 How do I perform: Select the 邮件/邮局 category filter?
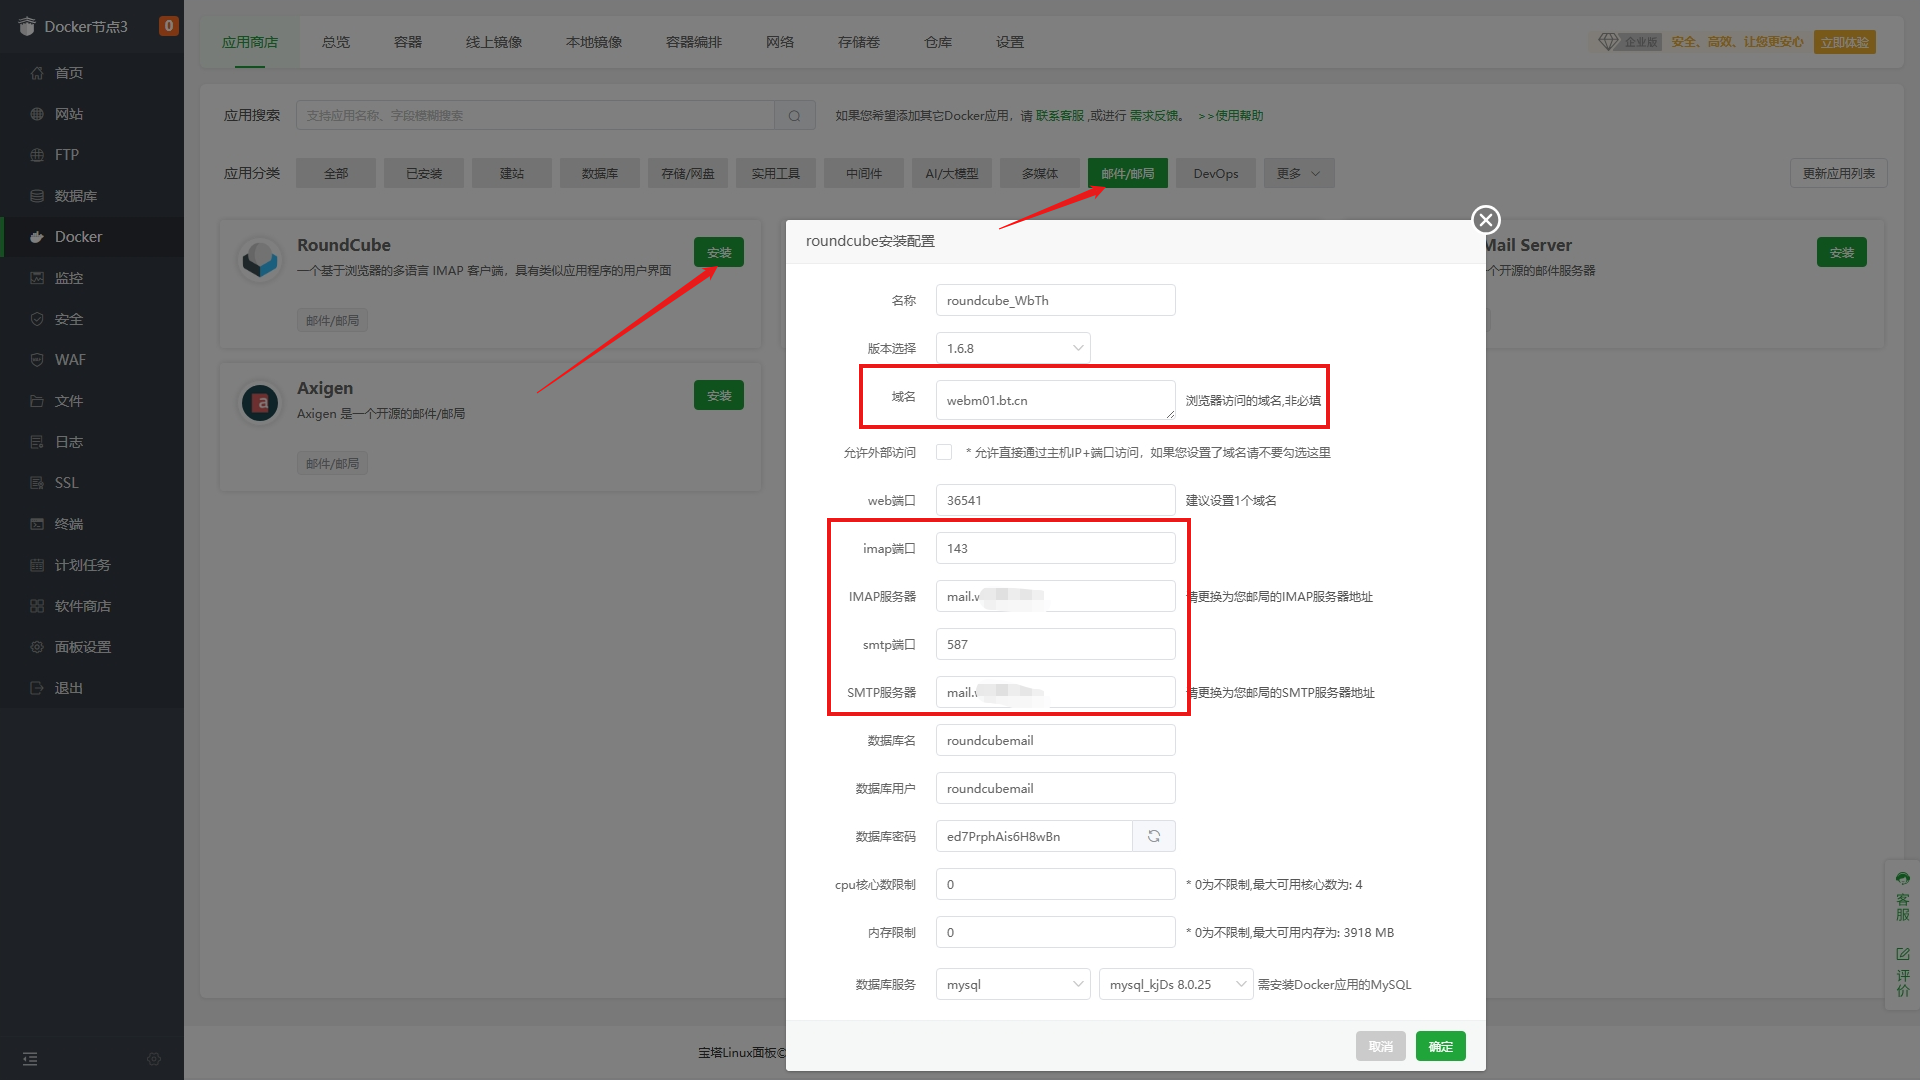1128,173
